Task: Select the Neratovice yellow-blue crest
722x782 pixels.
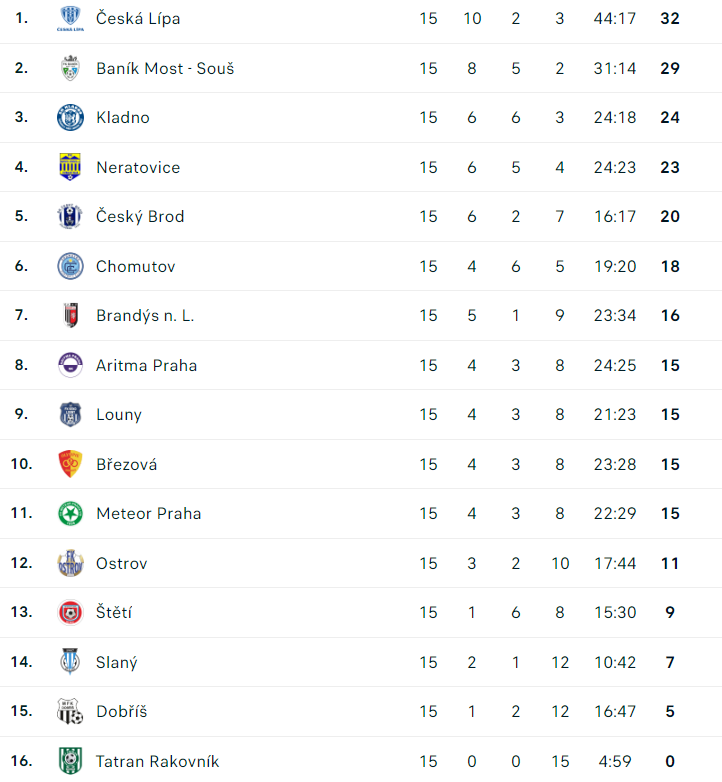Action: 70,167
